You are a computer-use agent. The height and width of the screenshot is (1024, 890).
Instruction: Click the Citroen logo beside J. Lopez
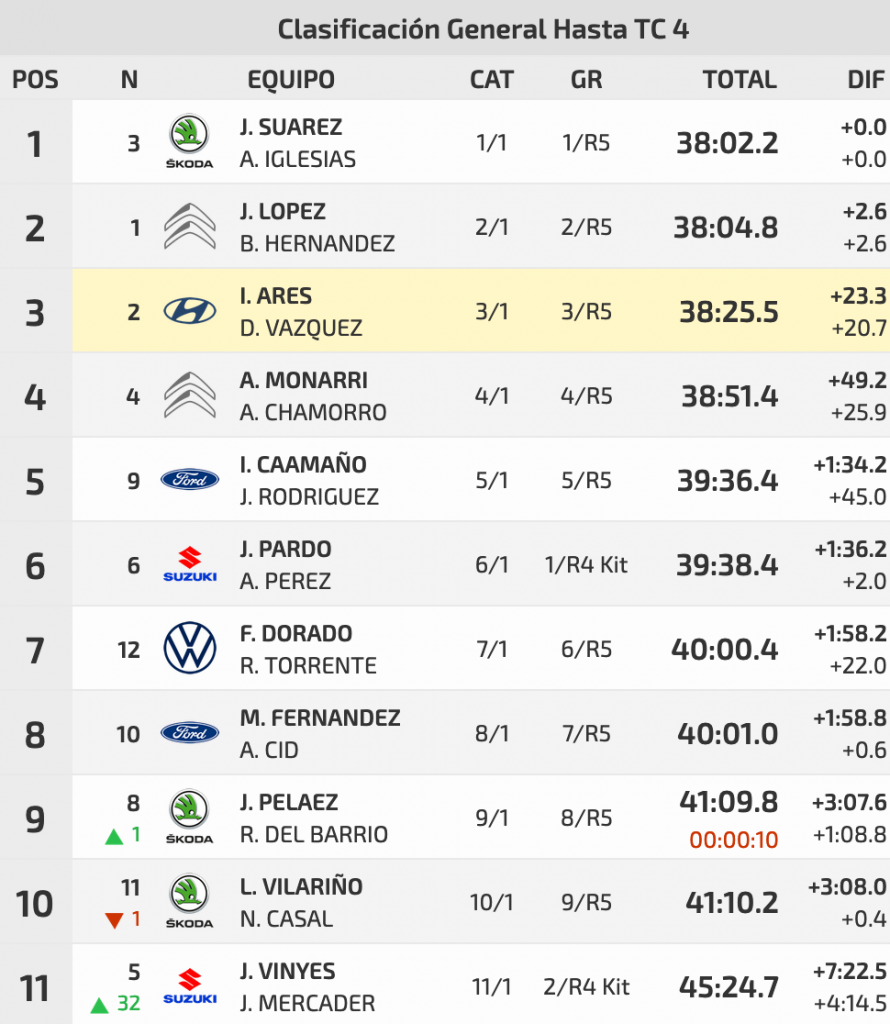pyautogui.click(x=189, y=226)
